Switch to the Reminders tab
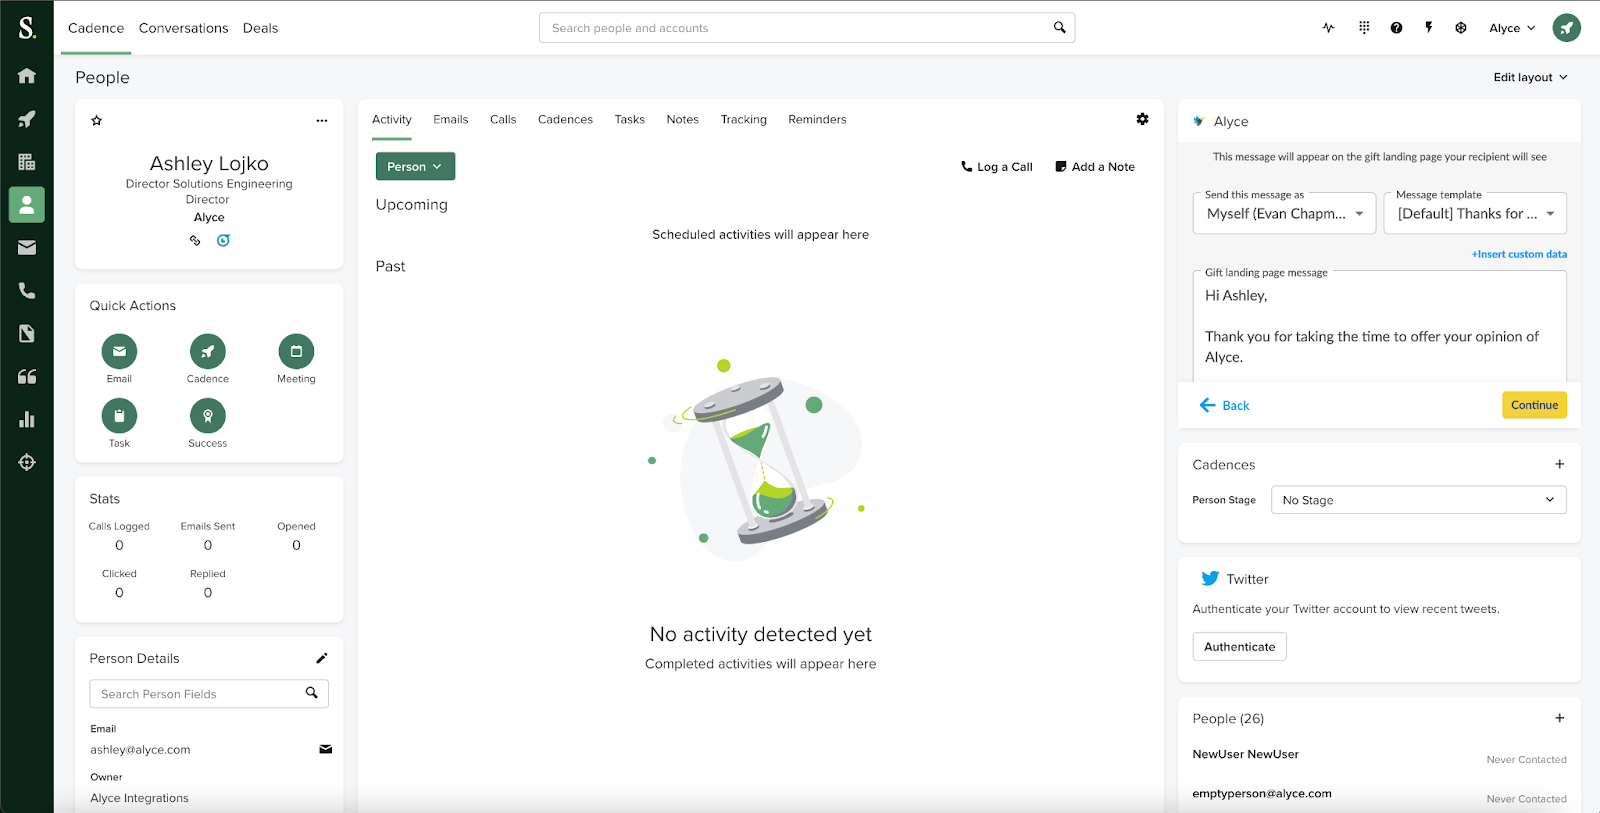The height and width of the screenshot is (813, 1600). pos(817,119)
